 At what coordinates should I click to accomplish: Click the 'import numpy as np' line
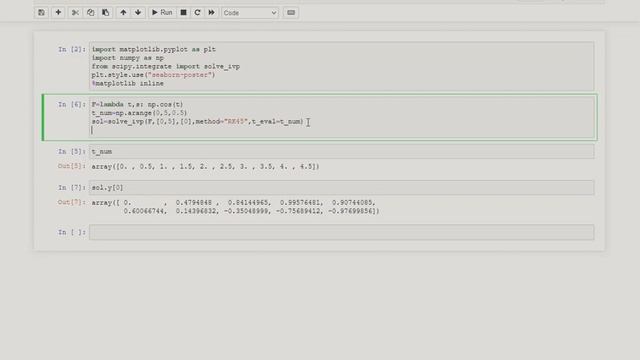pyautogui.click(x=128, y=58)
